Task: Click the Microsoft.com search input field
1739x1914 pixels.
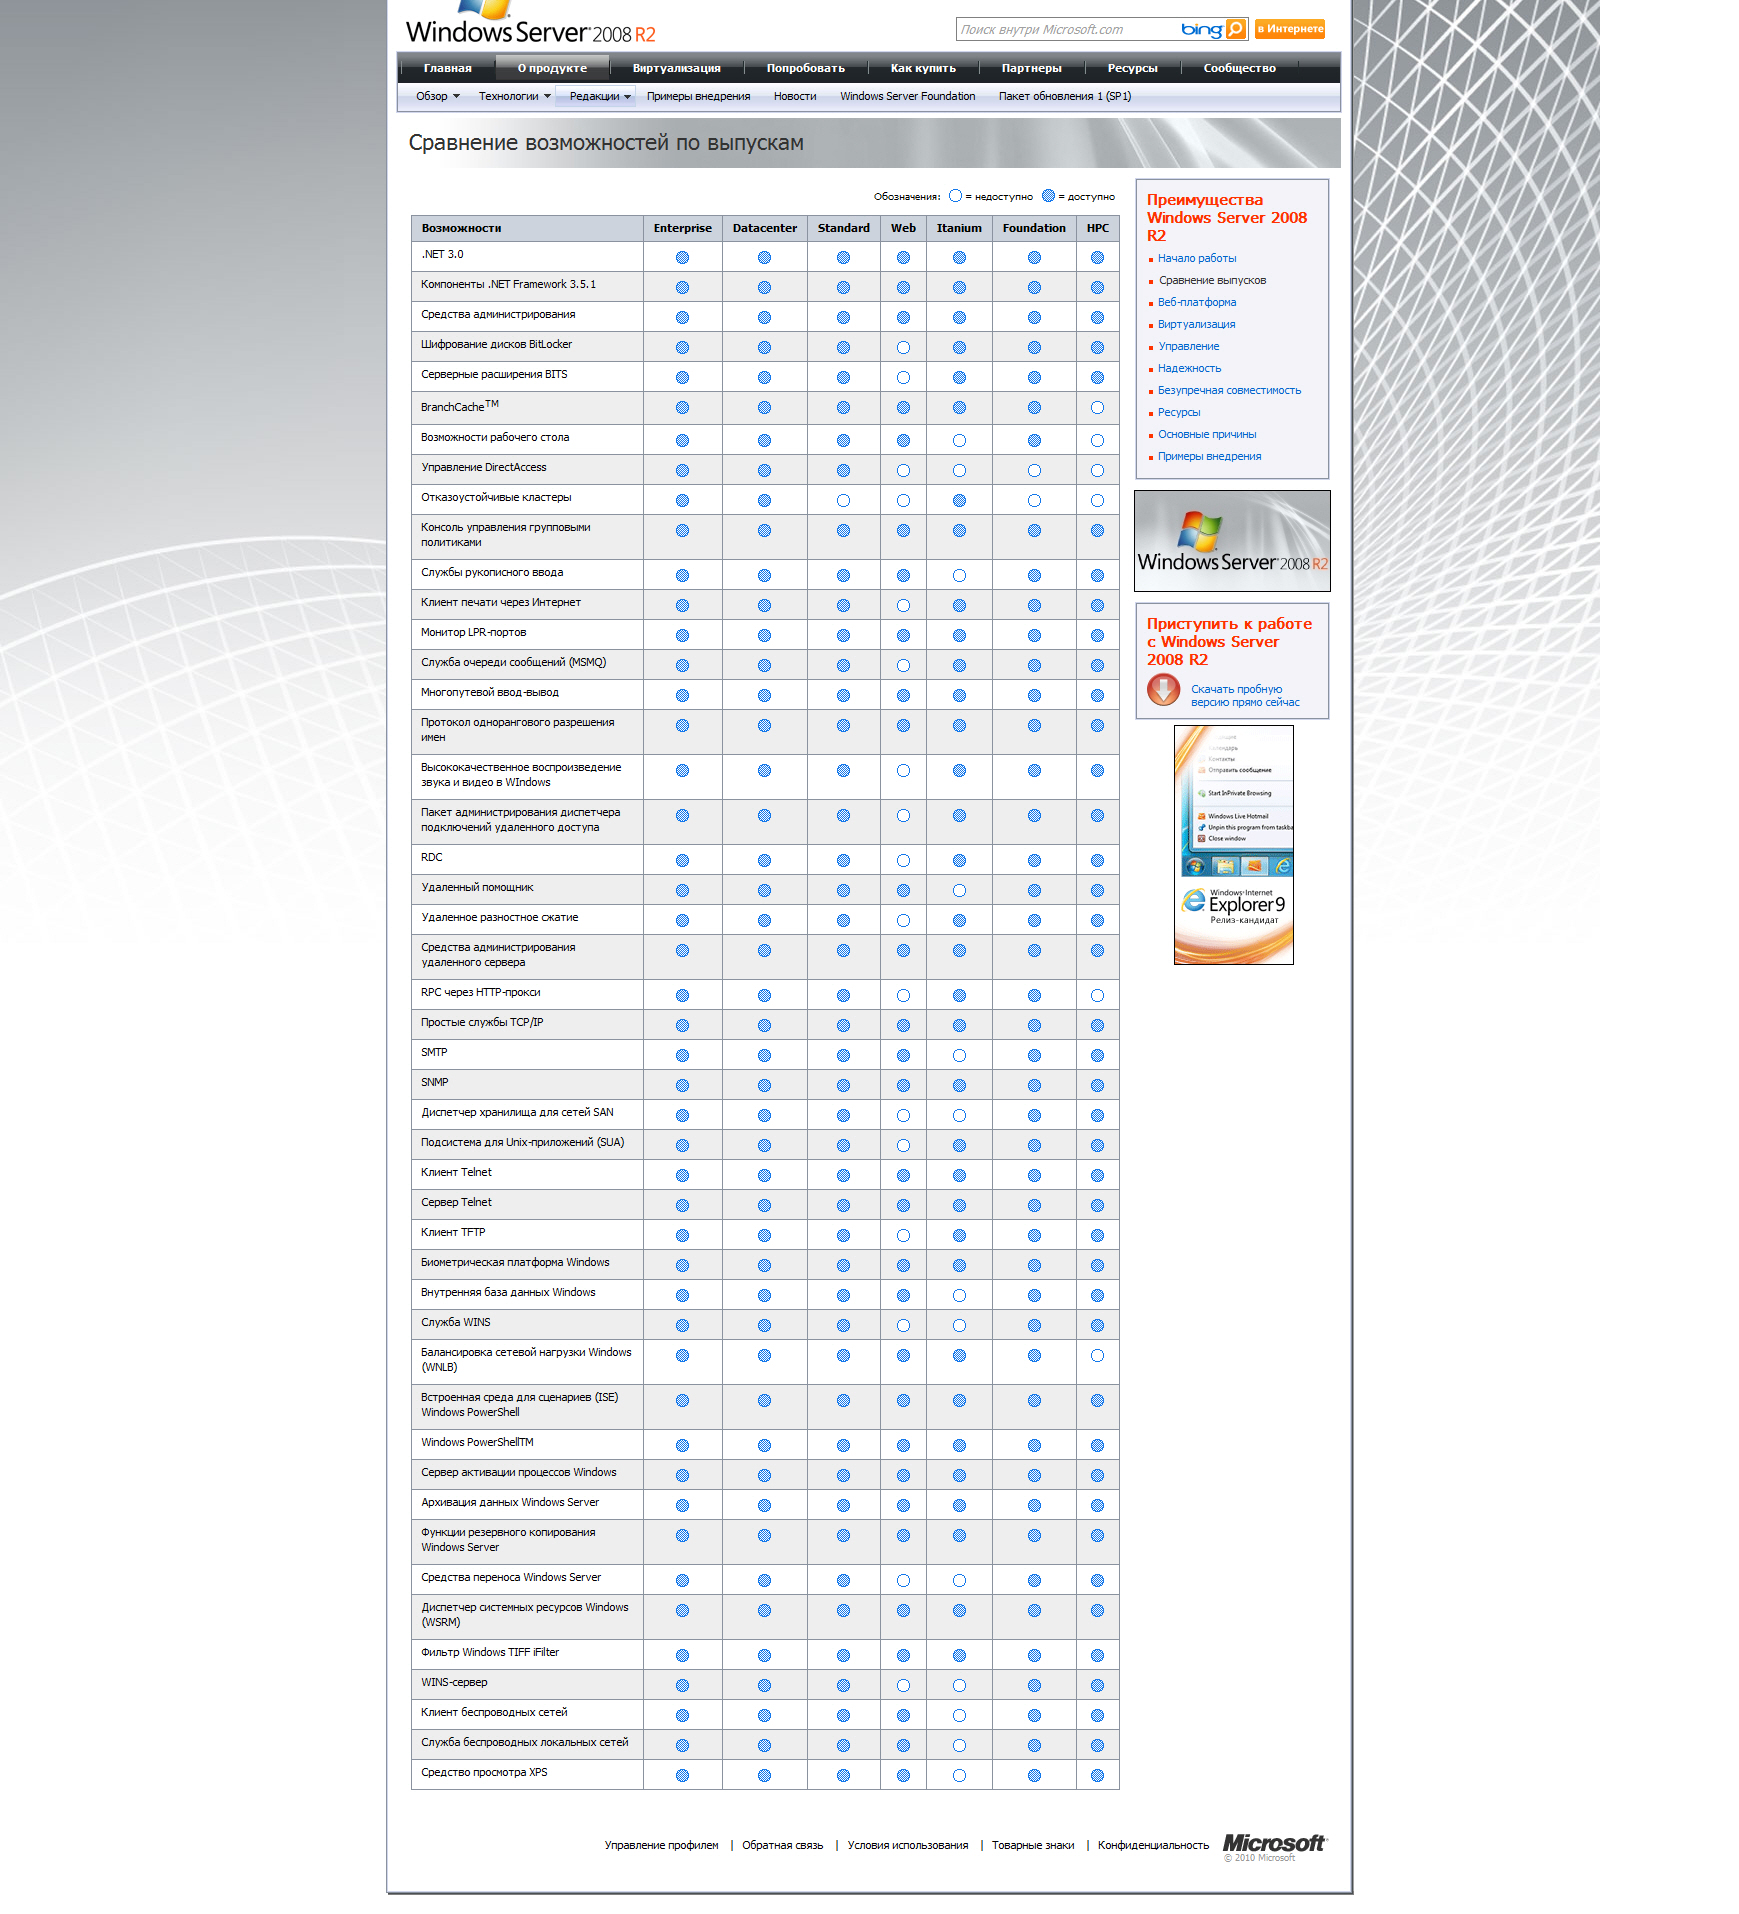Action: [x=1066, y=29]
